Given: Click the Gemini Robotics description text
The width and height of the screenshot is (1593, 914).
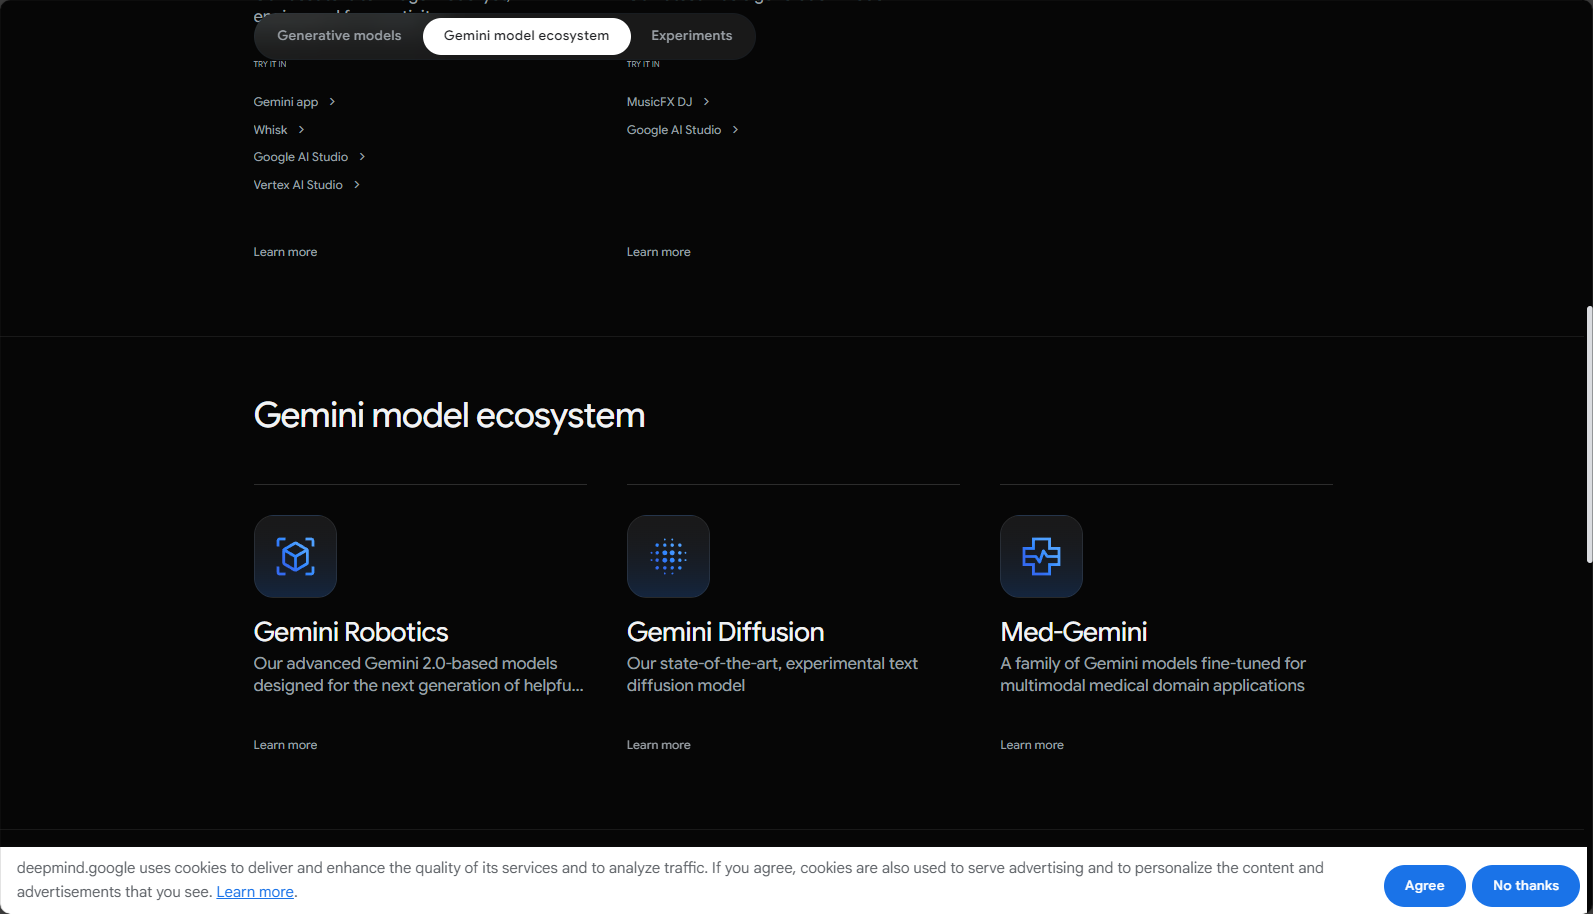Looking at the screenshot, I should 418,675.
